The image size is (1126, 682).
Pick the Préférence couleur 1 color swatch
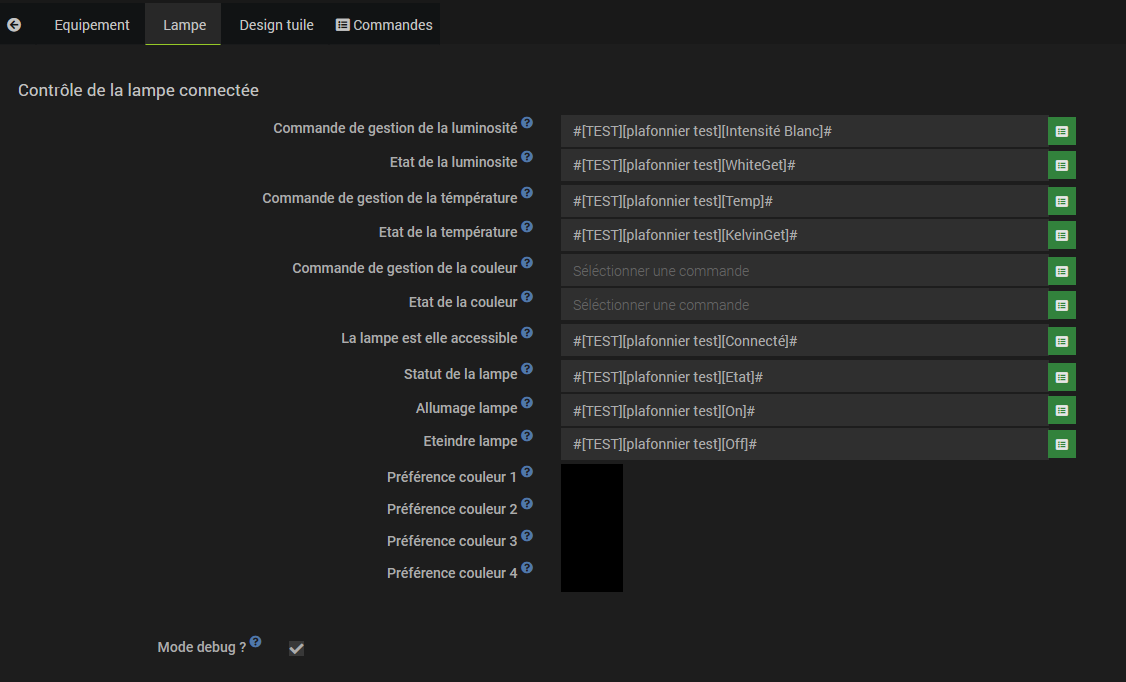[592, 480]
